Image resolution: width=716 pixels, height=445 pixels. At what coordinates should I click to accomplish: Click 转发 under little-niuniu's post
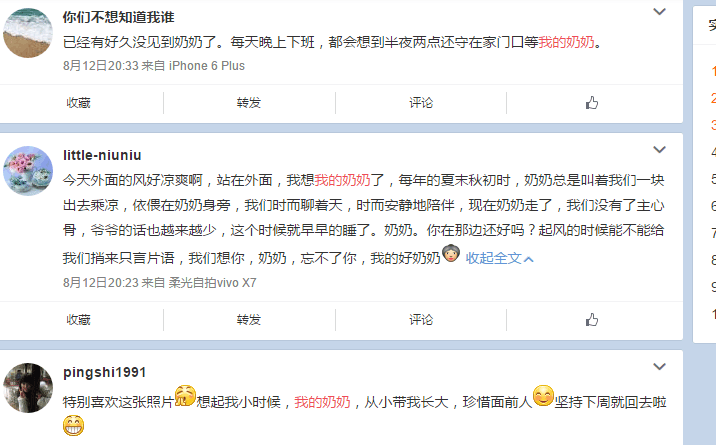[249, 319]
